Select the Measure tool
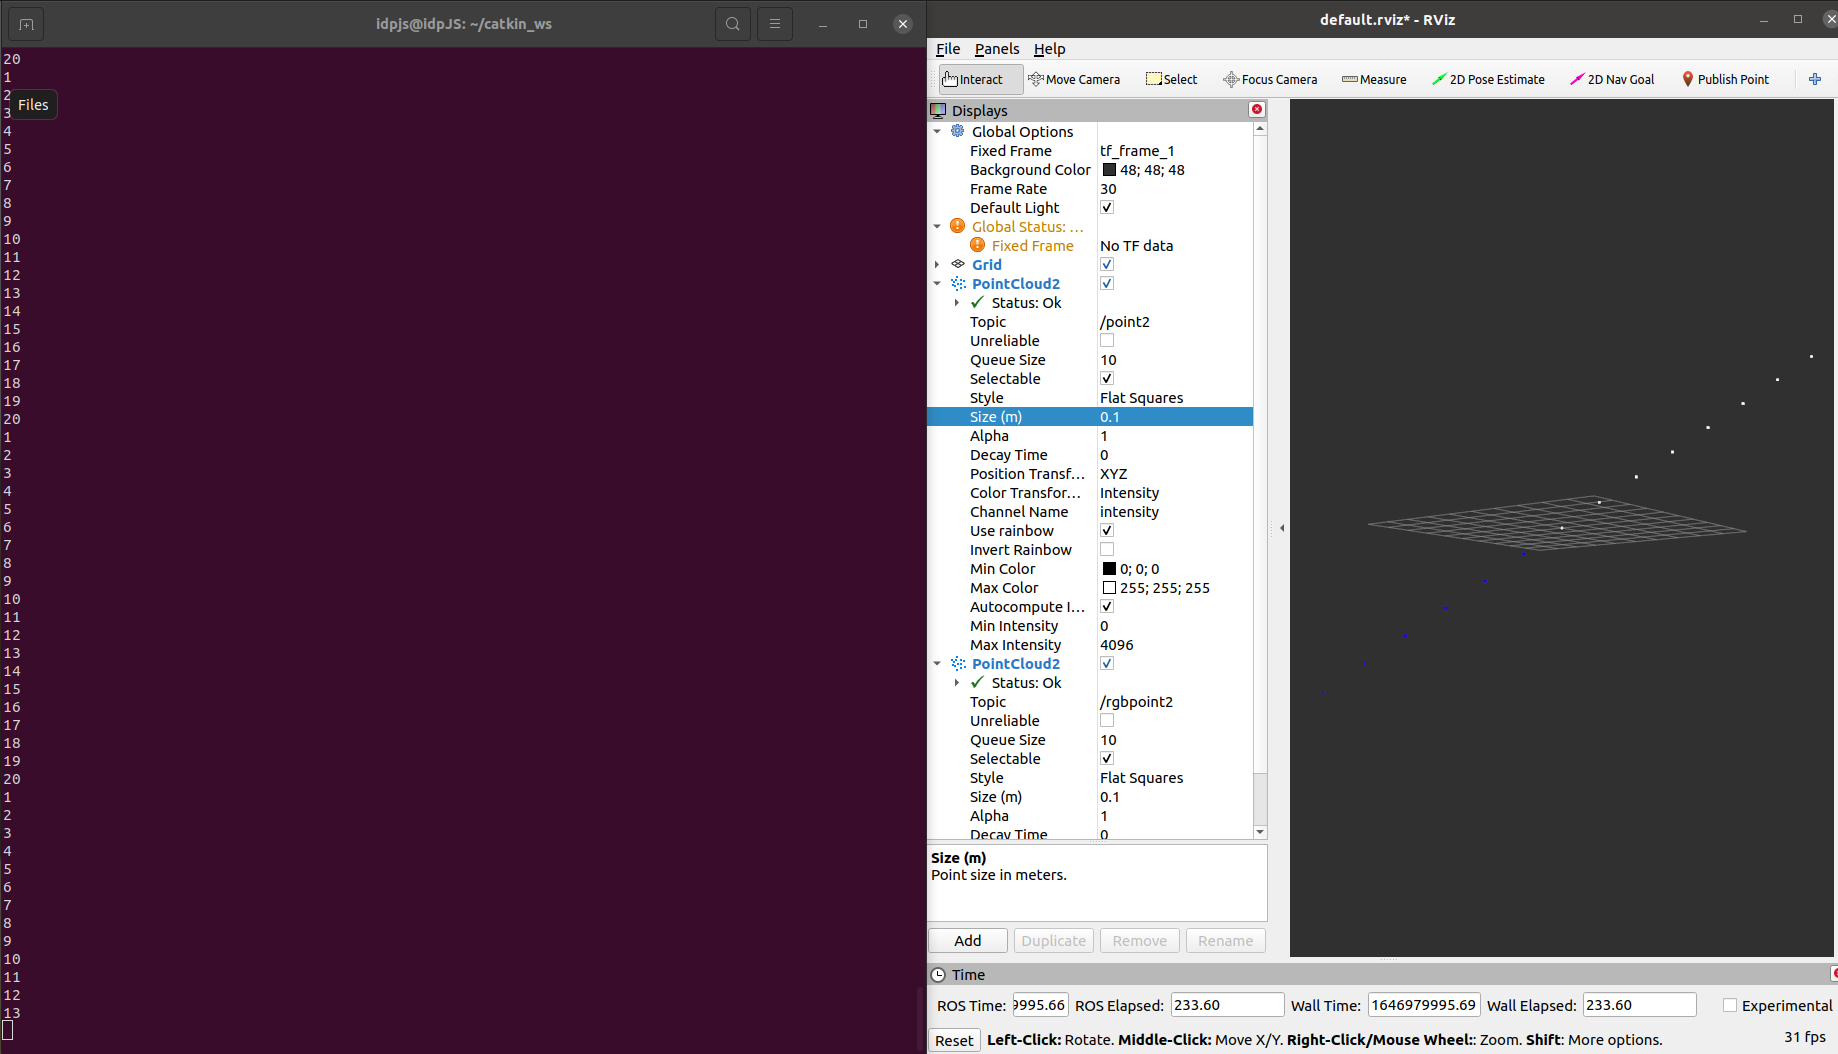The width and height of the screenshot is (1838, 1054). [x=1374, y=79]
